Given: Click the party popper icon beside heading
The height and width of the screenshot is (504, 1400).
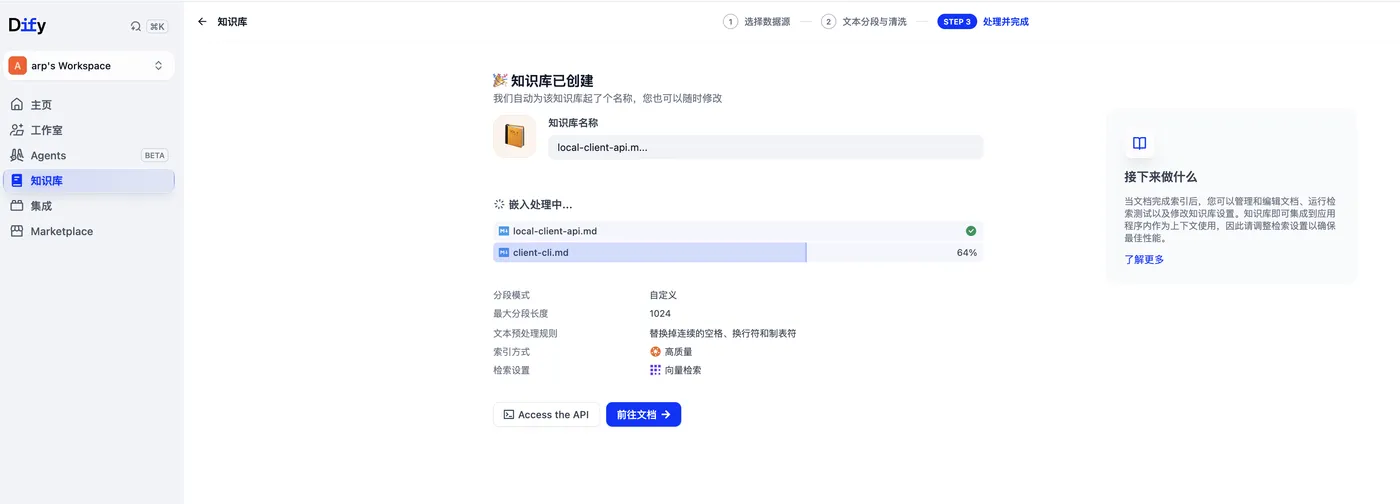Looking at the screenshot, I should click(500, 80).
